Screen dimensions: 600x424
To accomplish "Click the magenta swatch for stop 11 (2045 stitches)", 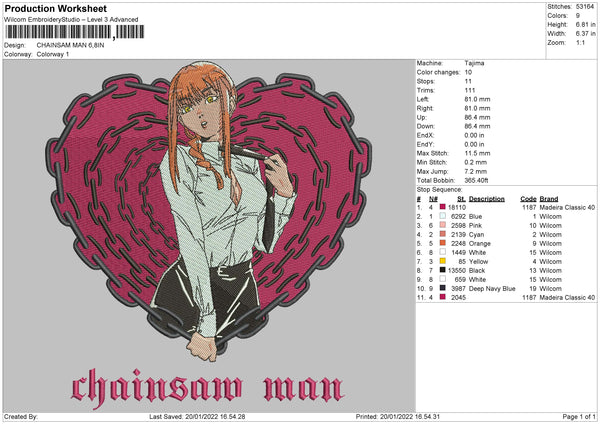I will pyautogui.click(x=443, y=297).
